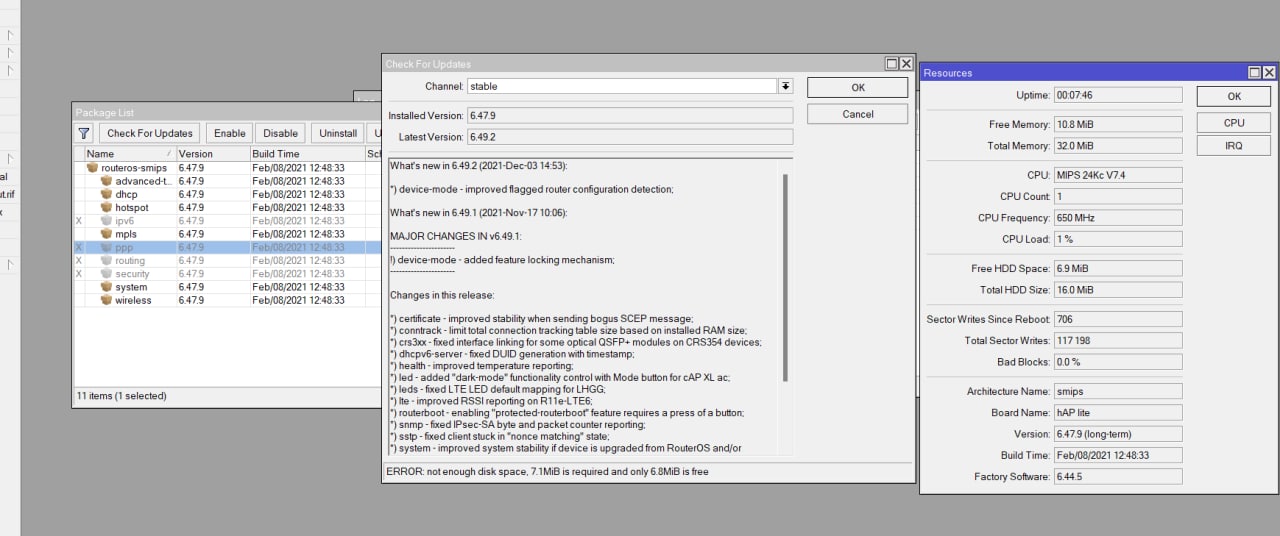Click the not enough disk space error message
Image resolution: width=1280 pixels, height=536 pixels.
pyautogui.click(x=547, y=472)
